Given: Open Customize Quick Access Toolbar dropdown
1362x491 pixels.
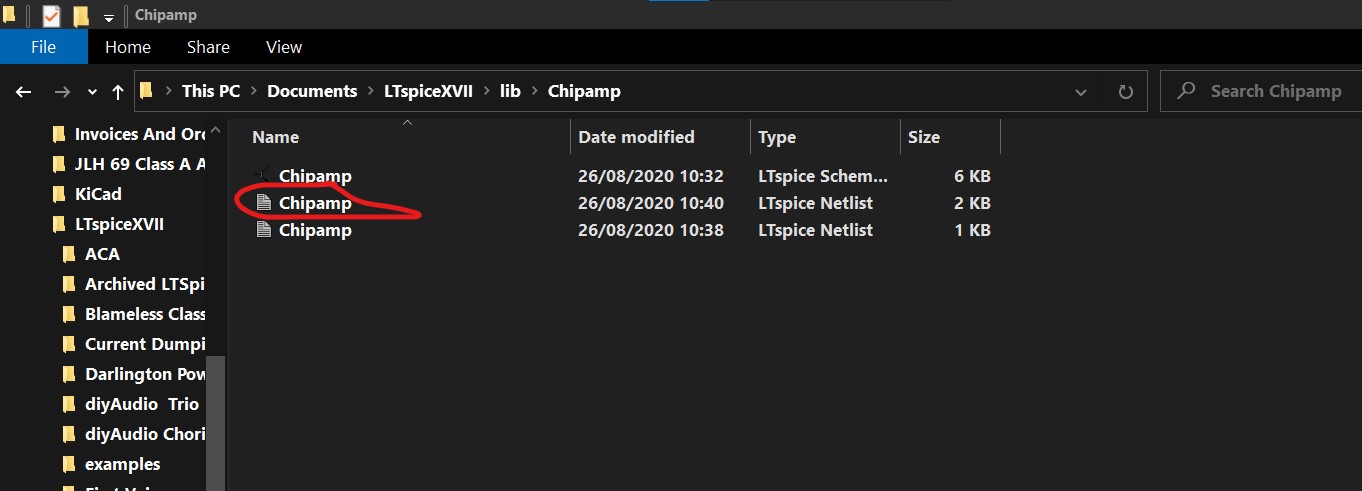Looking at the screenshot, I should pyautogui.click(x=108, y=17).
